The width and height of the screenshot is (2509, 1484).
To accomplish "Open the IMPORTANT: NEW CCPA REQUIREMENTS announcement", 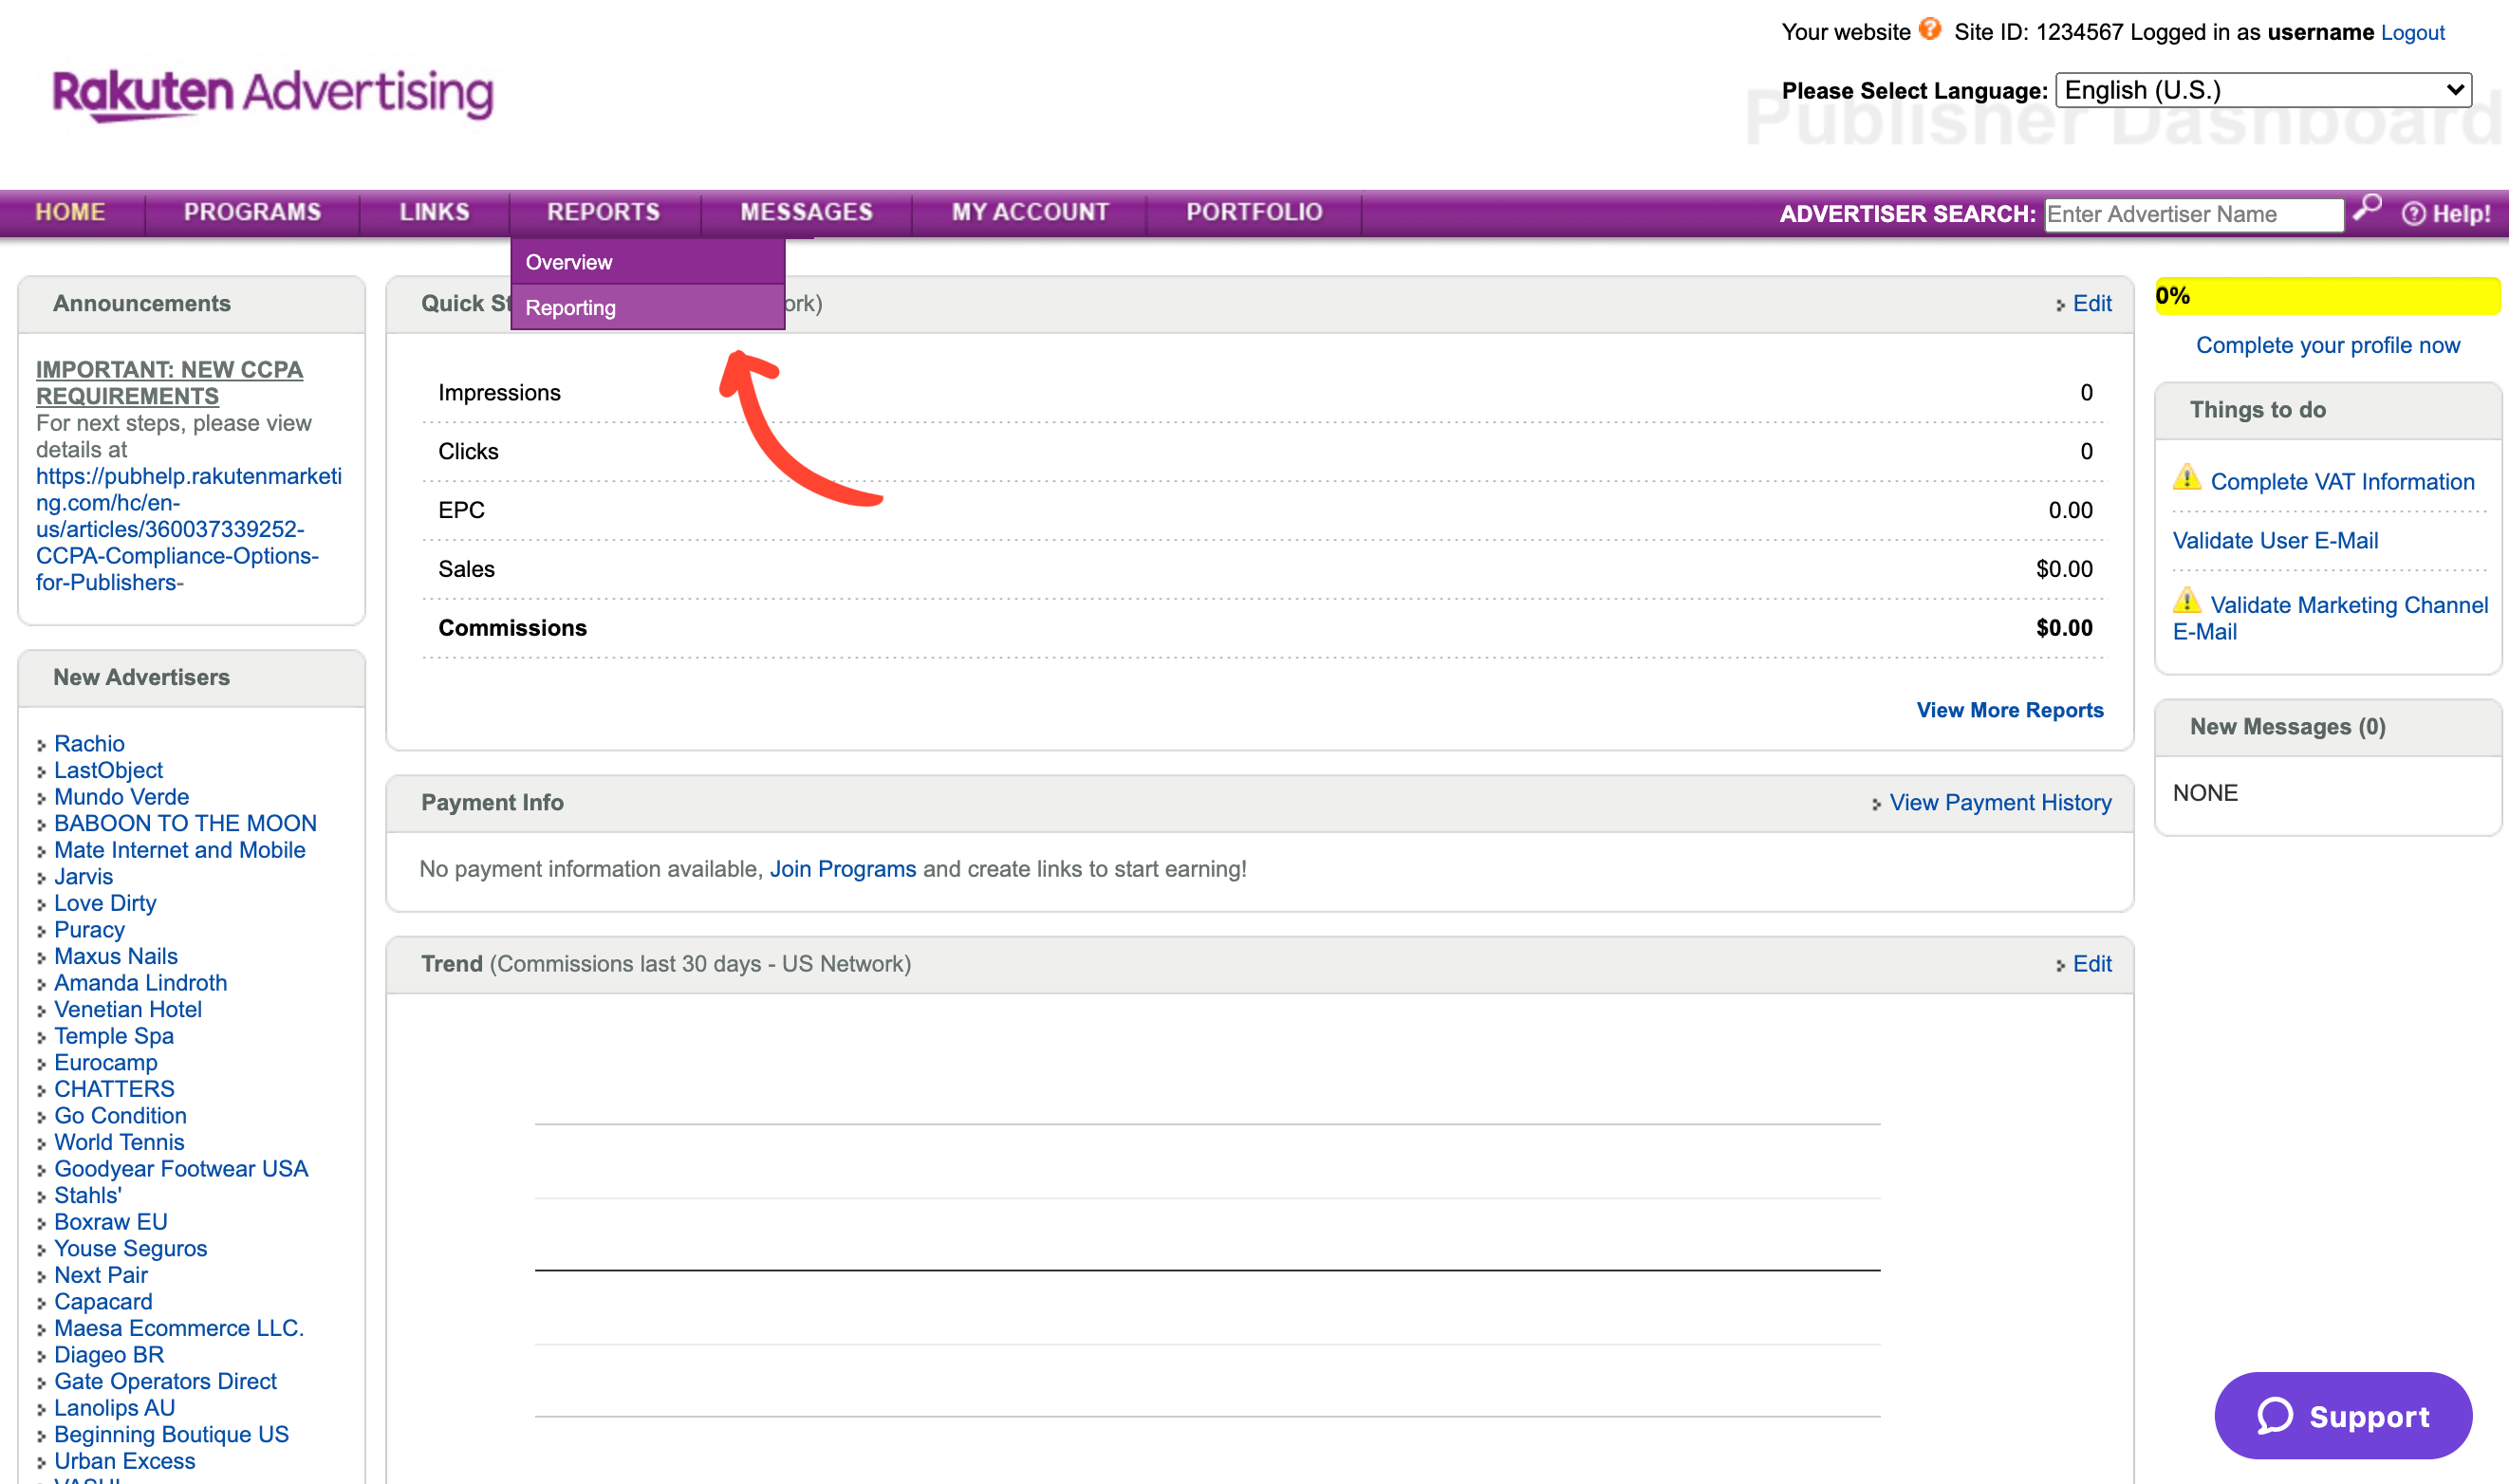I will pyautogui.click(x=169, y=383).
